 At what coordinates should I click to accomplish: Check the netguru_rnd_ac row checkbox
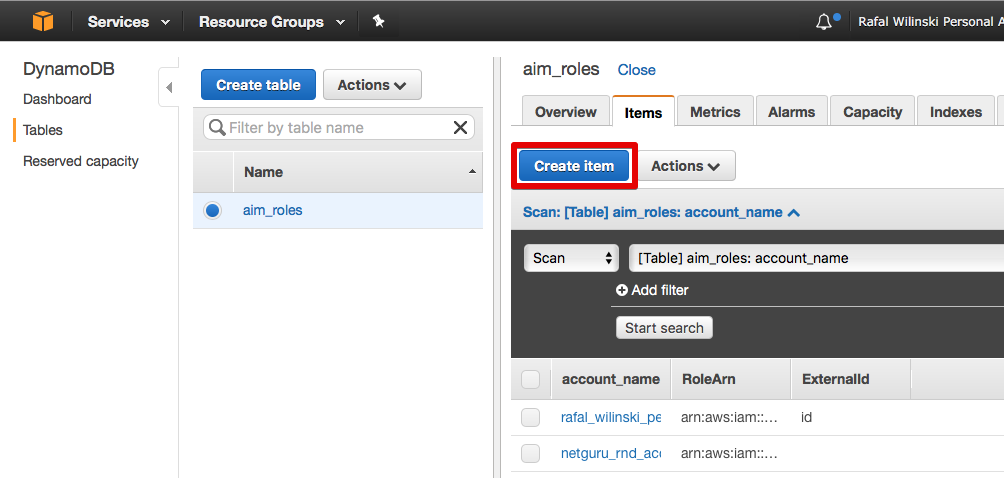tap(530, 454)
